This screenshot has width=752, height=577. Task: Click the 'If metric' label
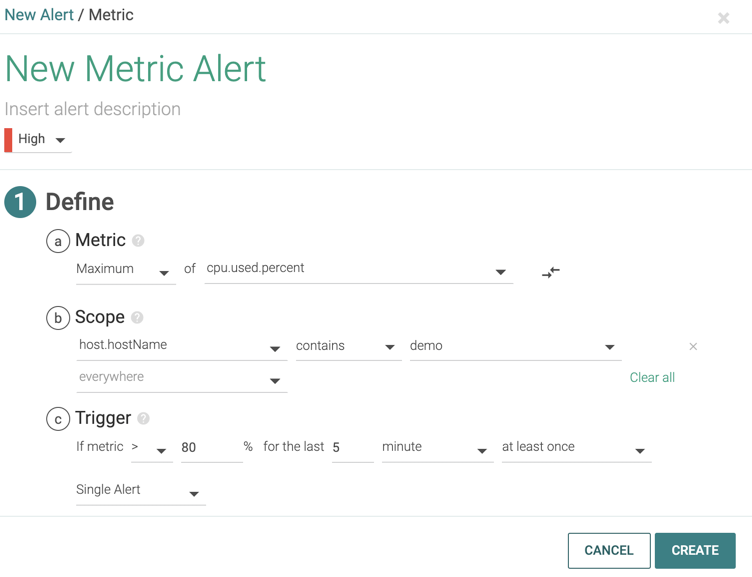tap(100, 447)
